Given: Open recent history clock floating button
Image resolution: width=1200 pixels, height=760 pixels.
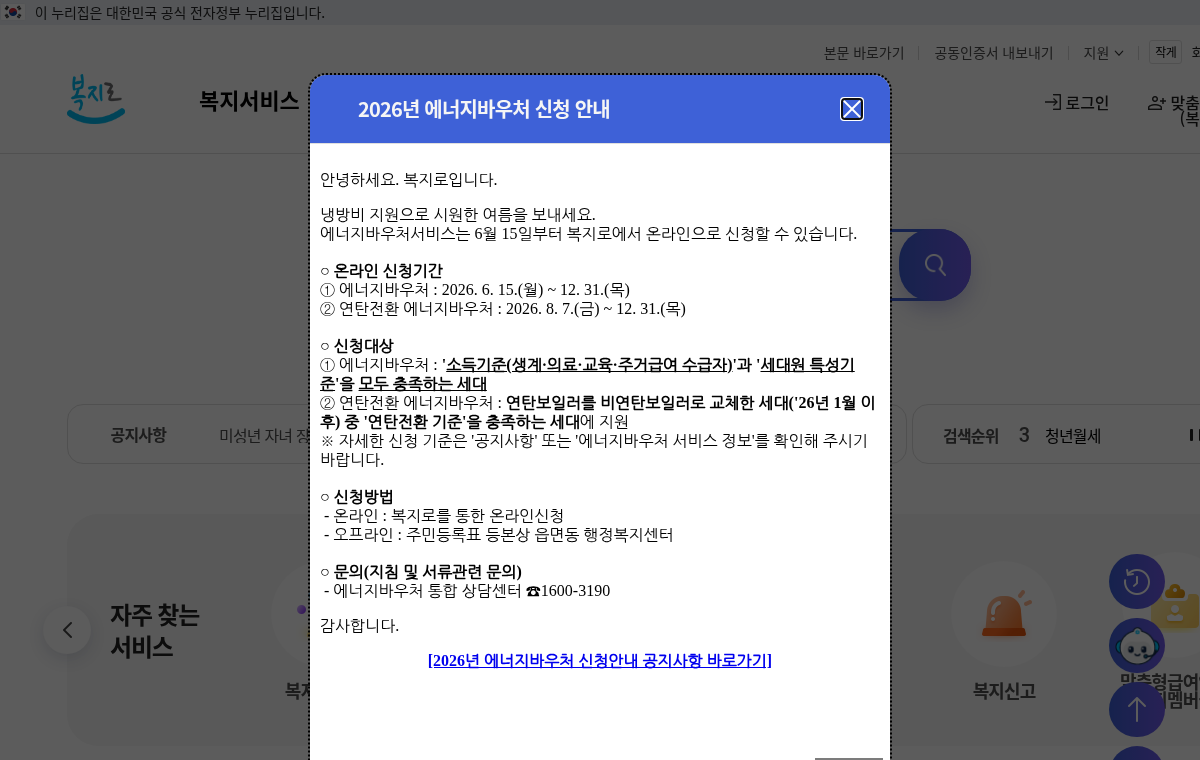Looking at the screenshot, I should (x=1137, y=582).
